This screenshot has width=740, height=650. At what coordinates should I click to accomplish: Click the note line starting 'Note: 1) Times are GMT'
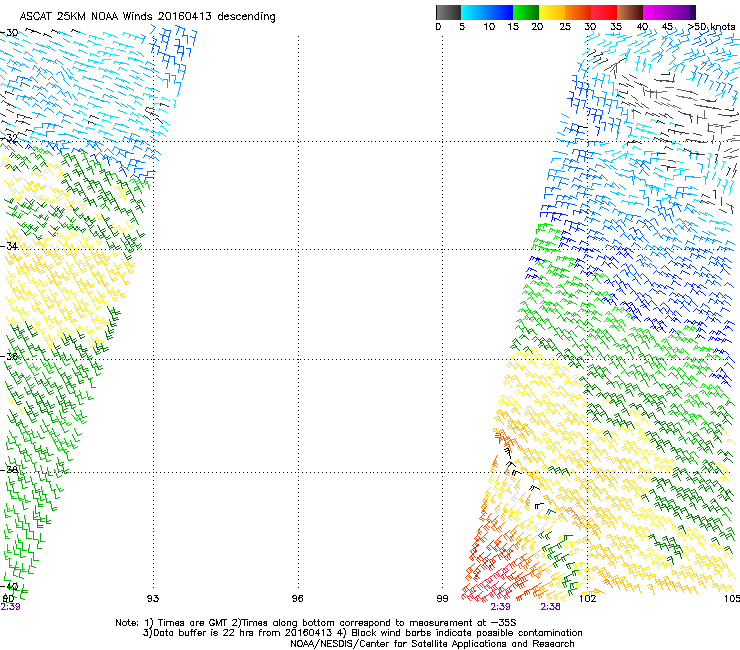coord(316,623)
